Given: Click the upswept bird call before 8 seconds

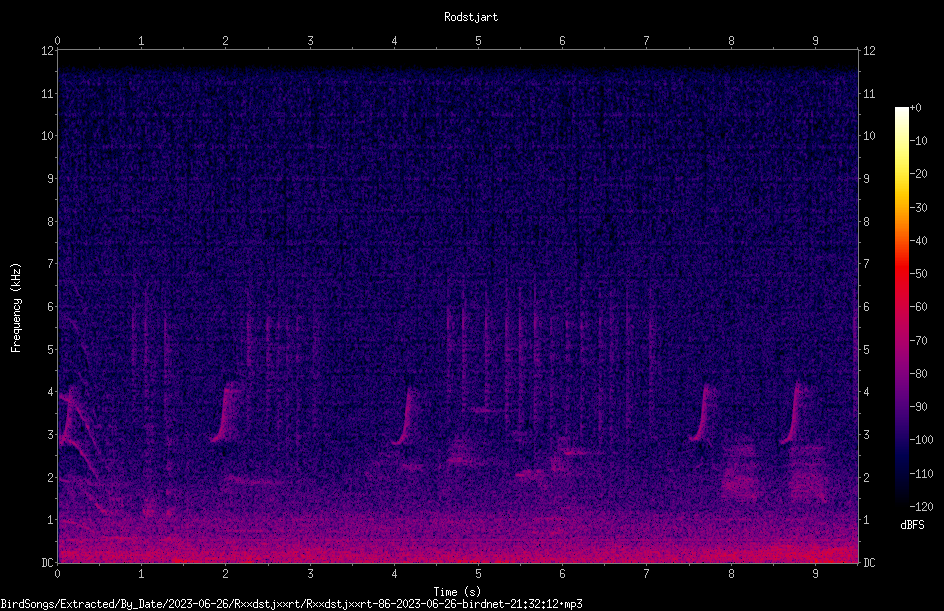Looking at the screenshot, I should click(702, 413).
